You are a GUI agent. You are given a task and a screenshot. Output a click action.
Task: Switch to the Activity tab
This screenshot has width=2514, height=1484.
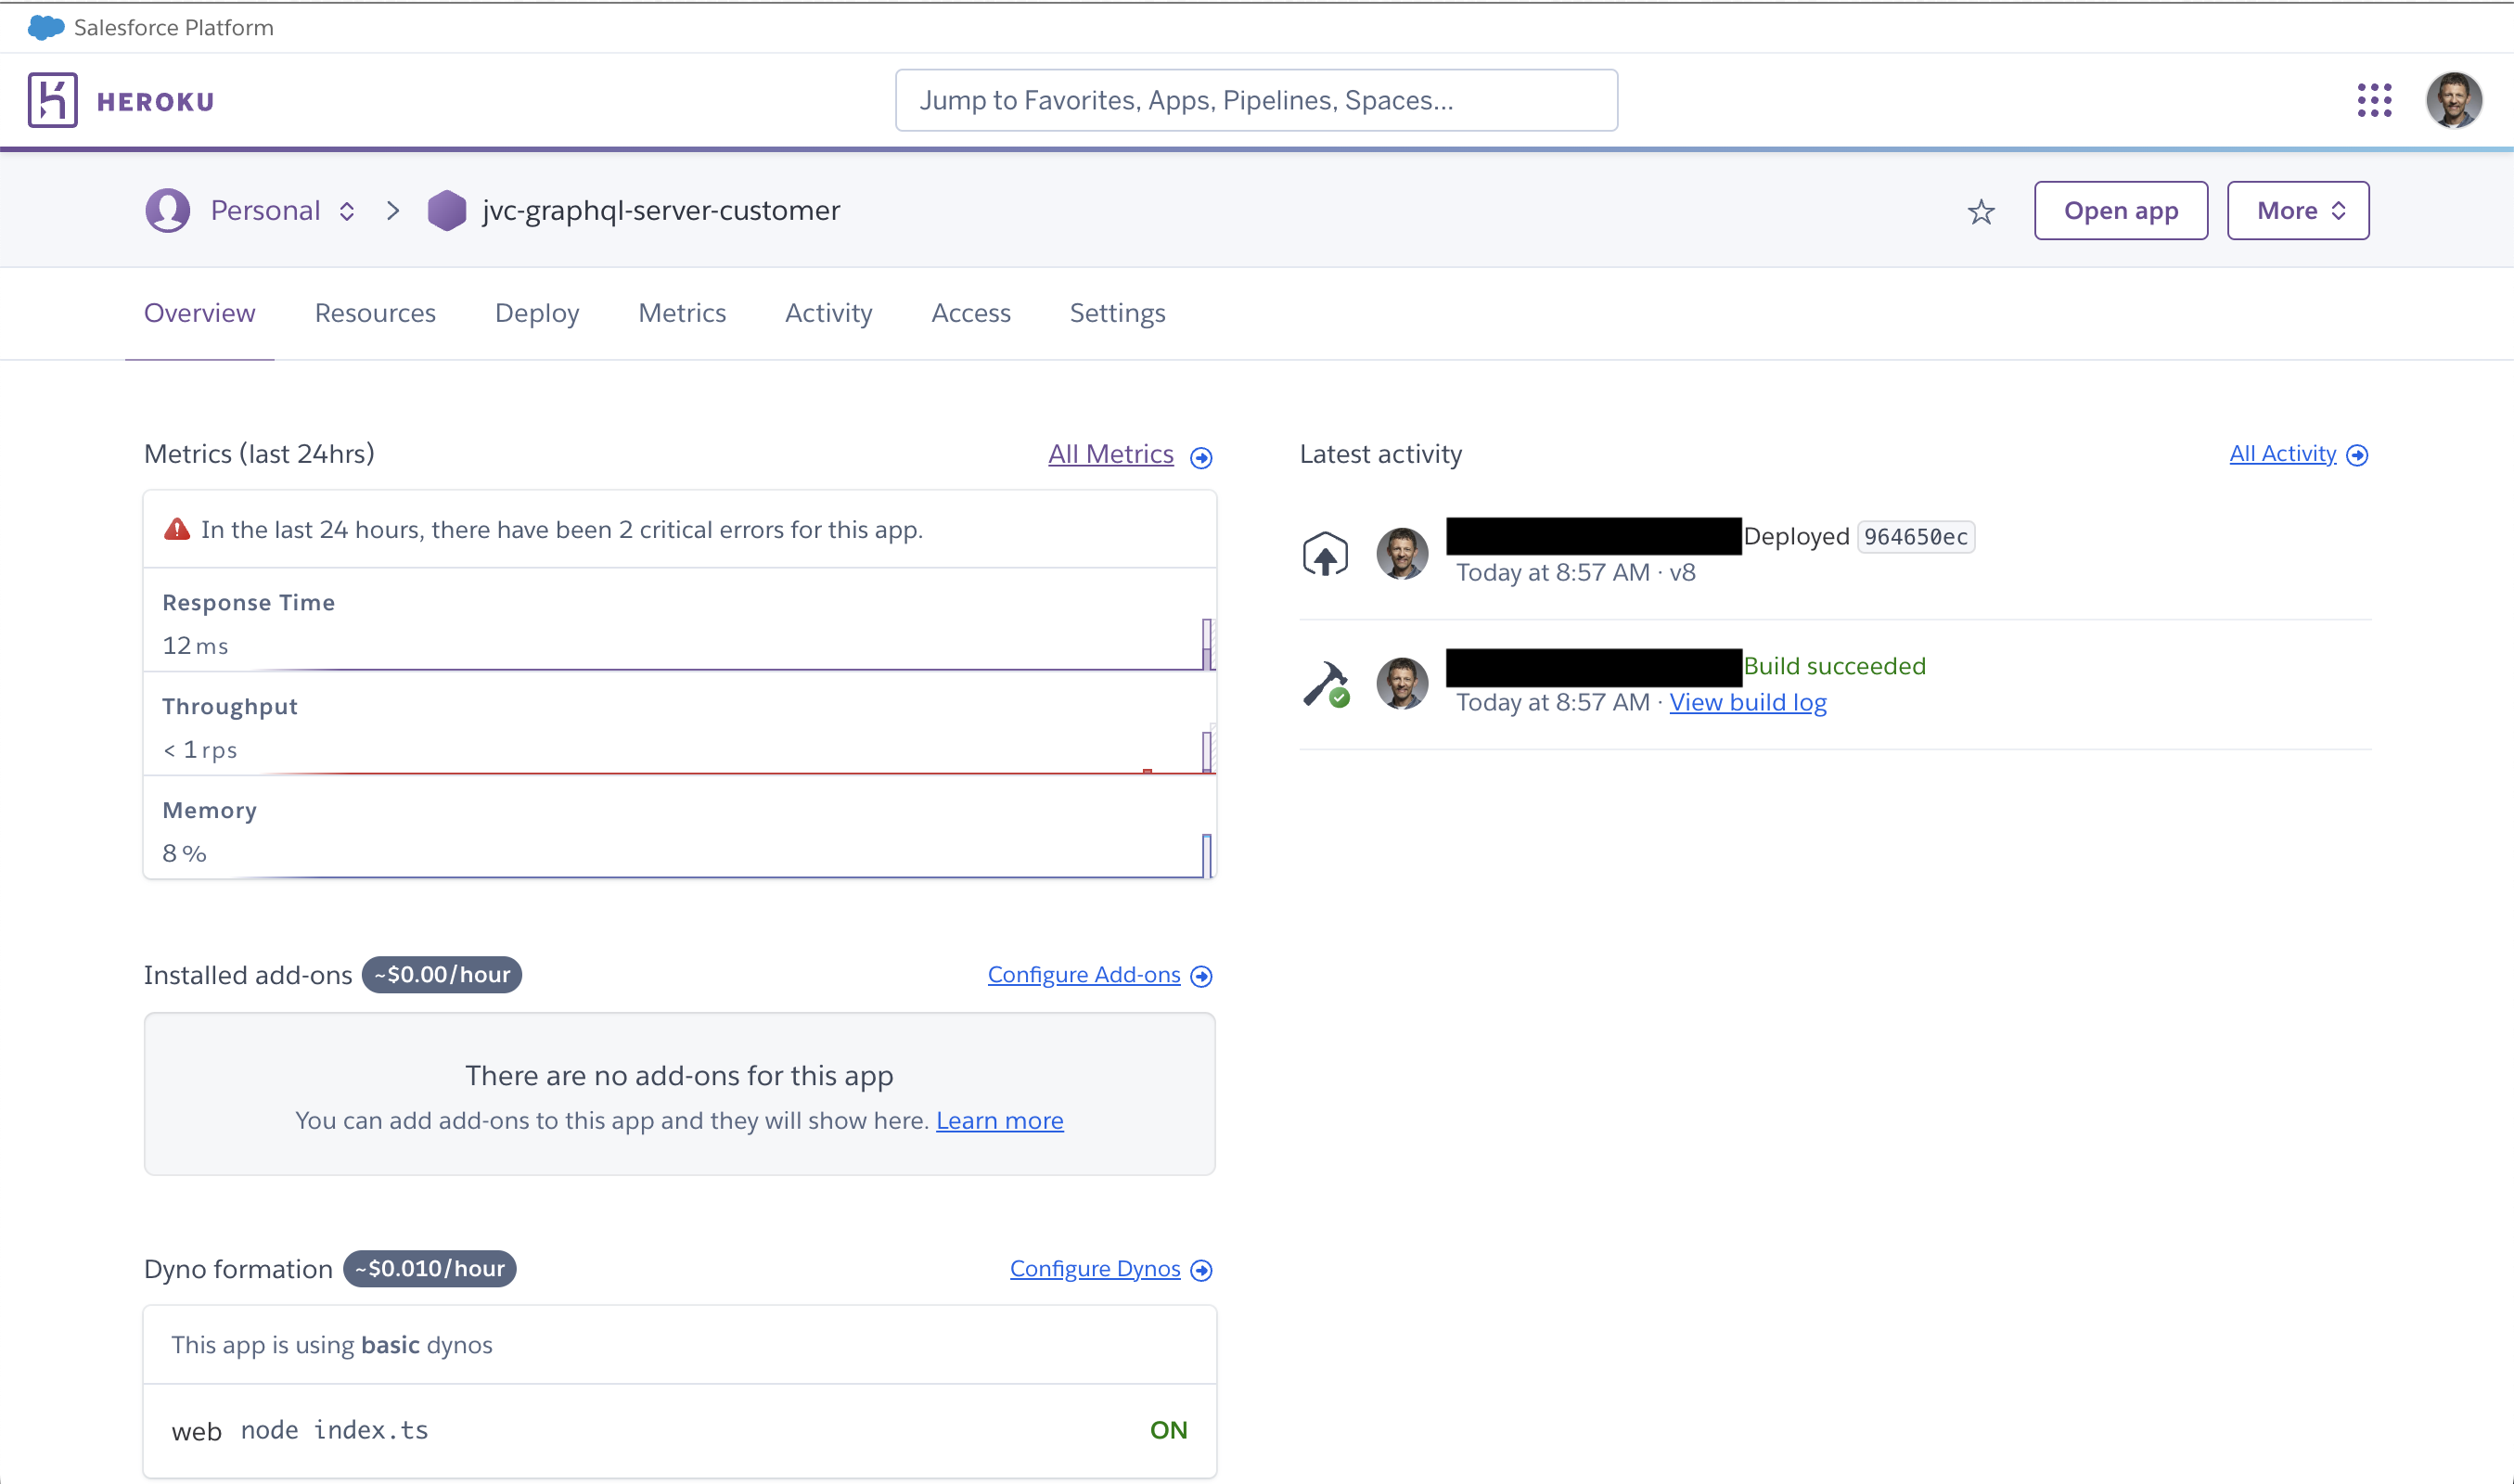828,313
